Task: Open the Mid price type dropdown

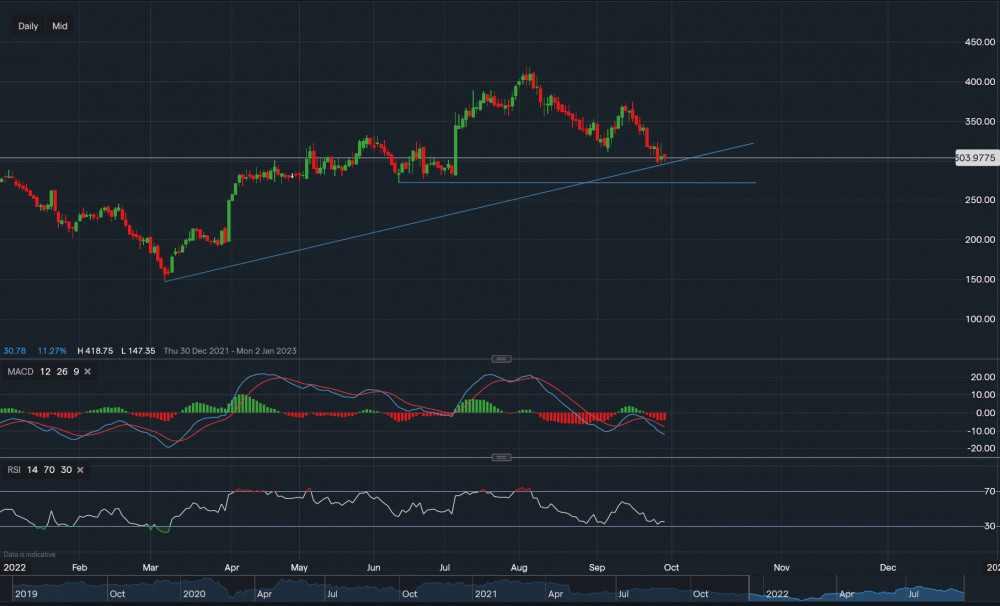Action: 60,26
